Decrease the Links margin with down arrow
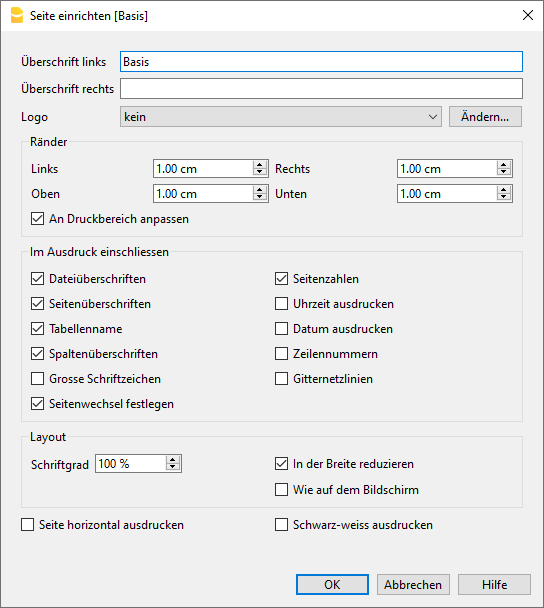The height and width of the screenshot is (608, 544). (x=259, y=173)
